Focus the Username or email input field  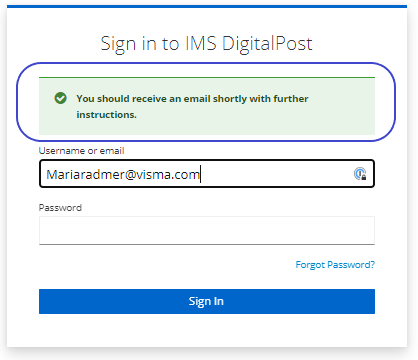207,174
